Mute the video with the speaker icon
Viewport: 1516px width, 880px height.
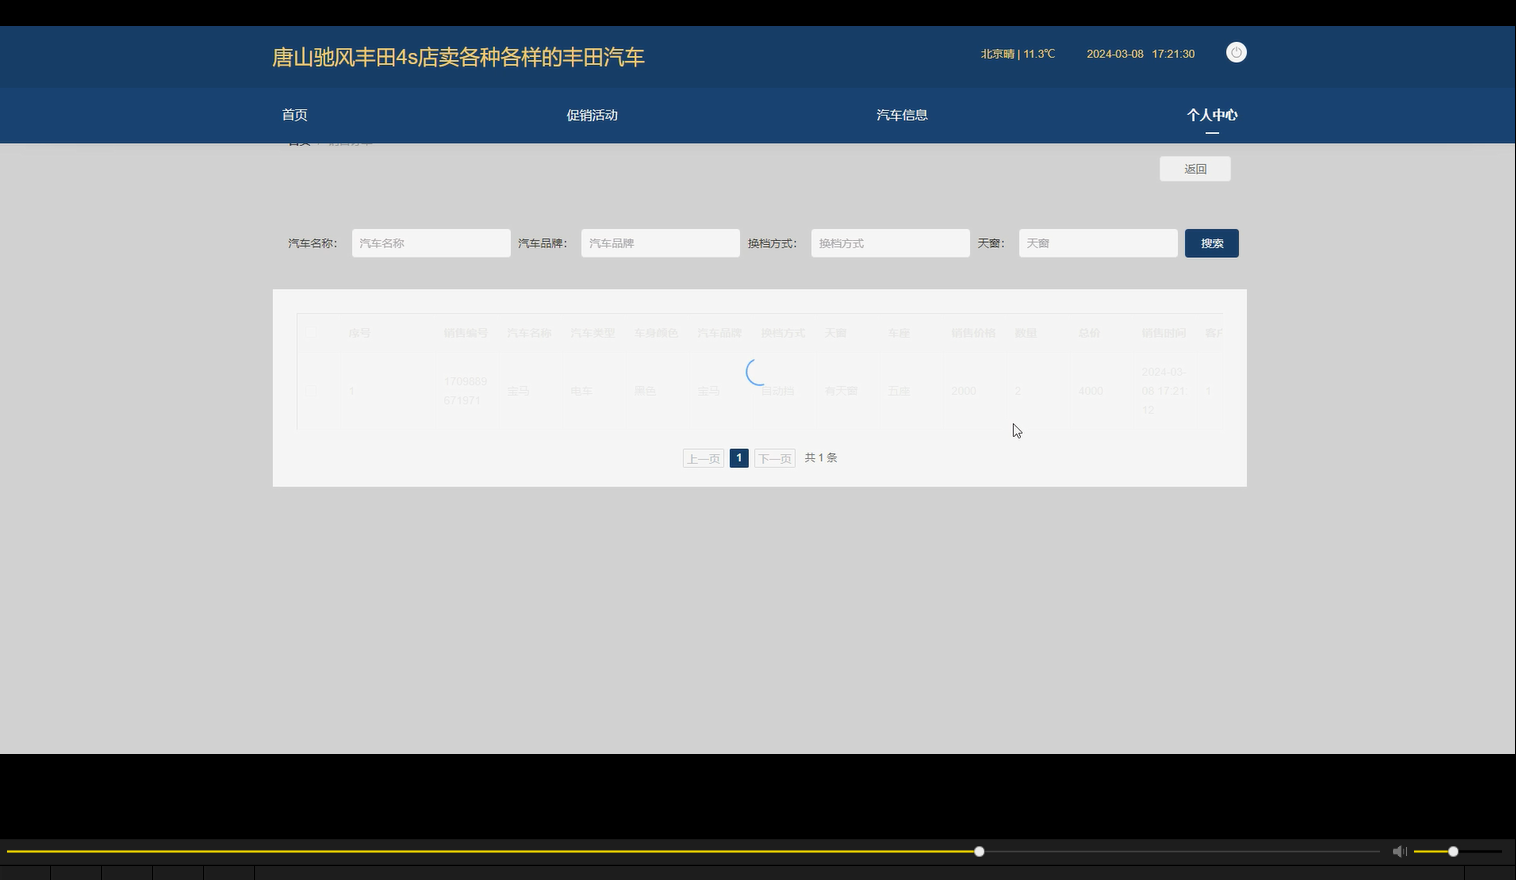tap(1399, 851)
